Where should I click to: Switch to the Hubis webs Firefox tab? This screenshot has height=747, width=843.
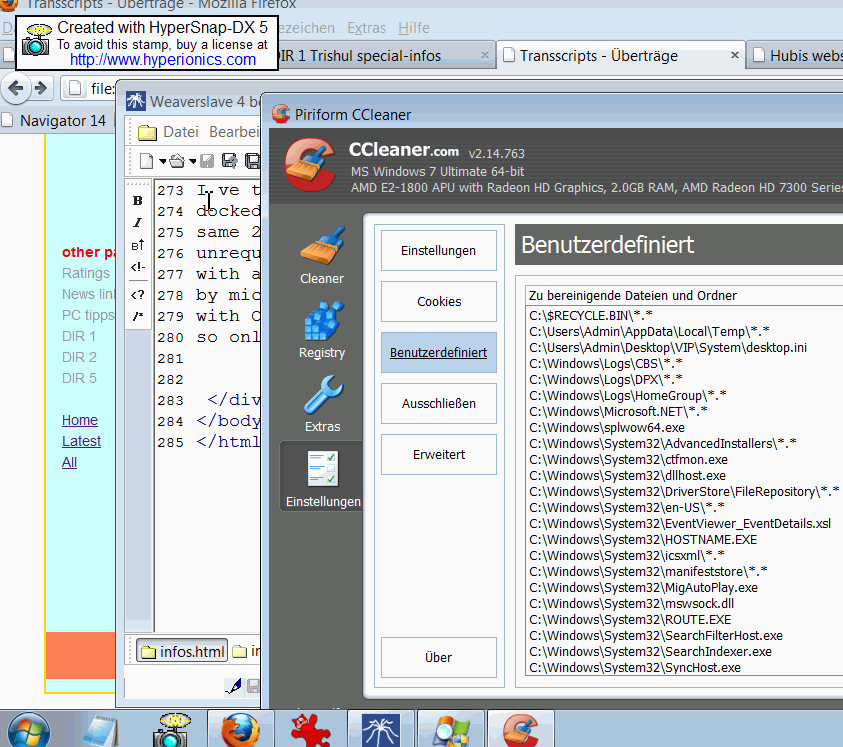point(797,55)
